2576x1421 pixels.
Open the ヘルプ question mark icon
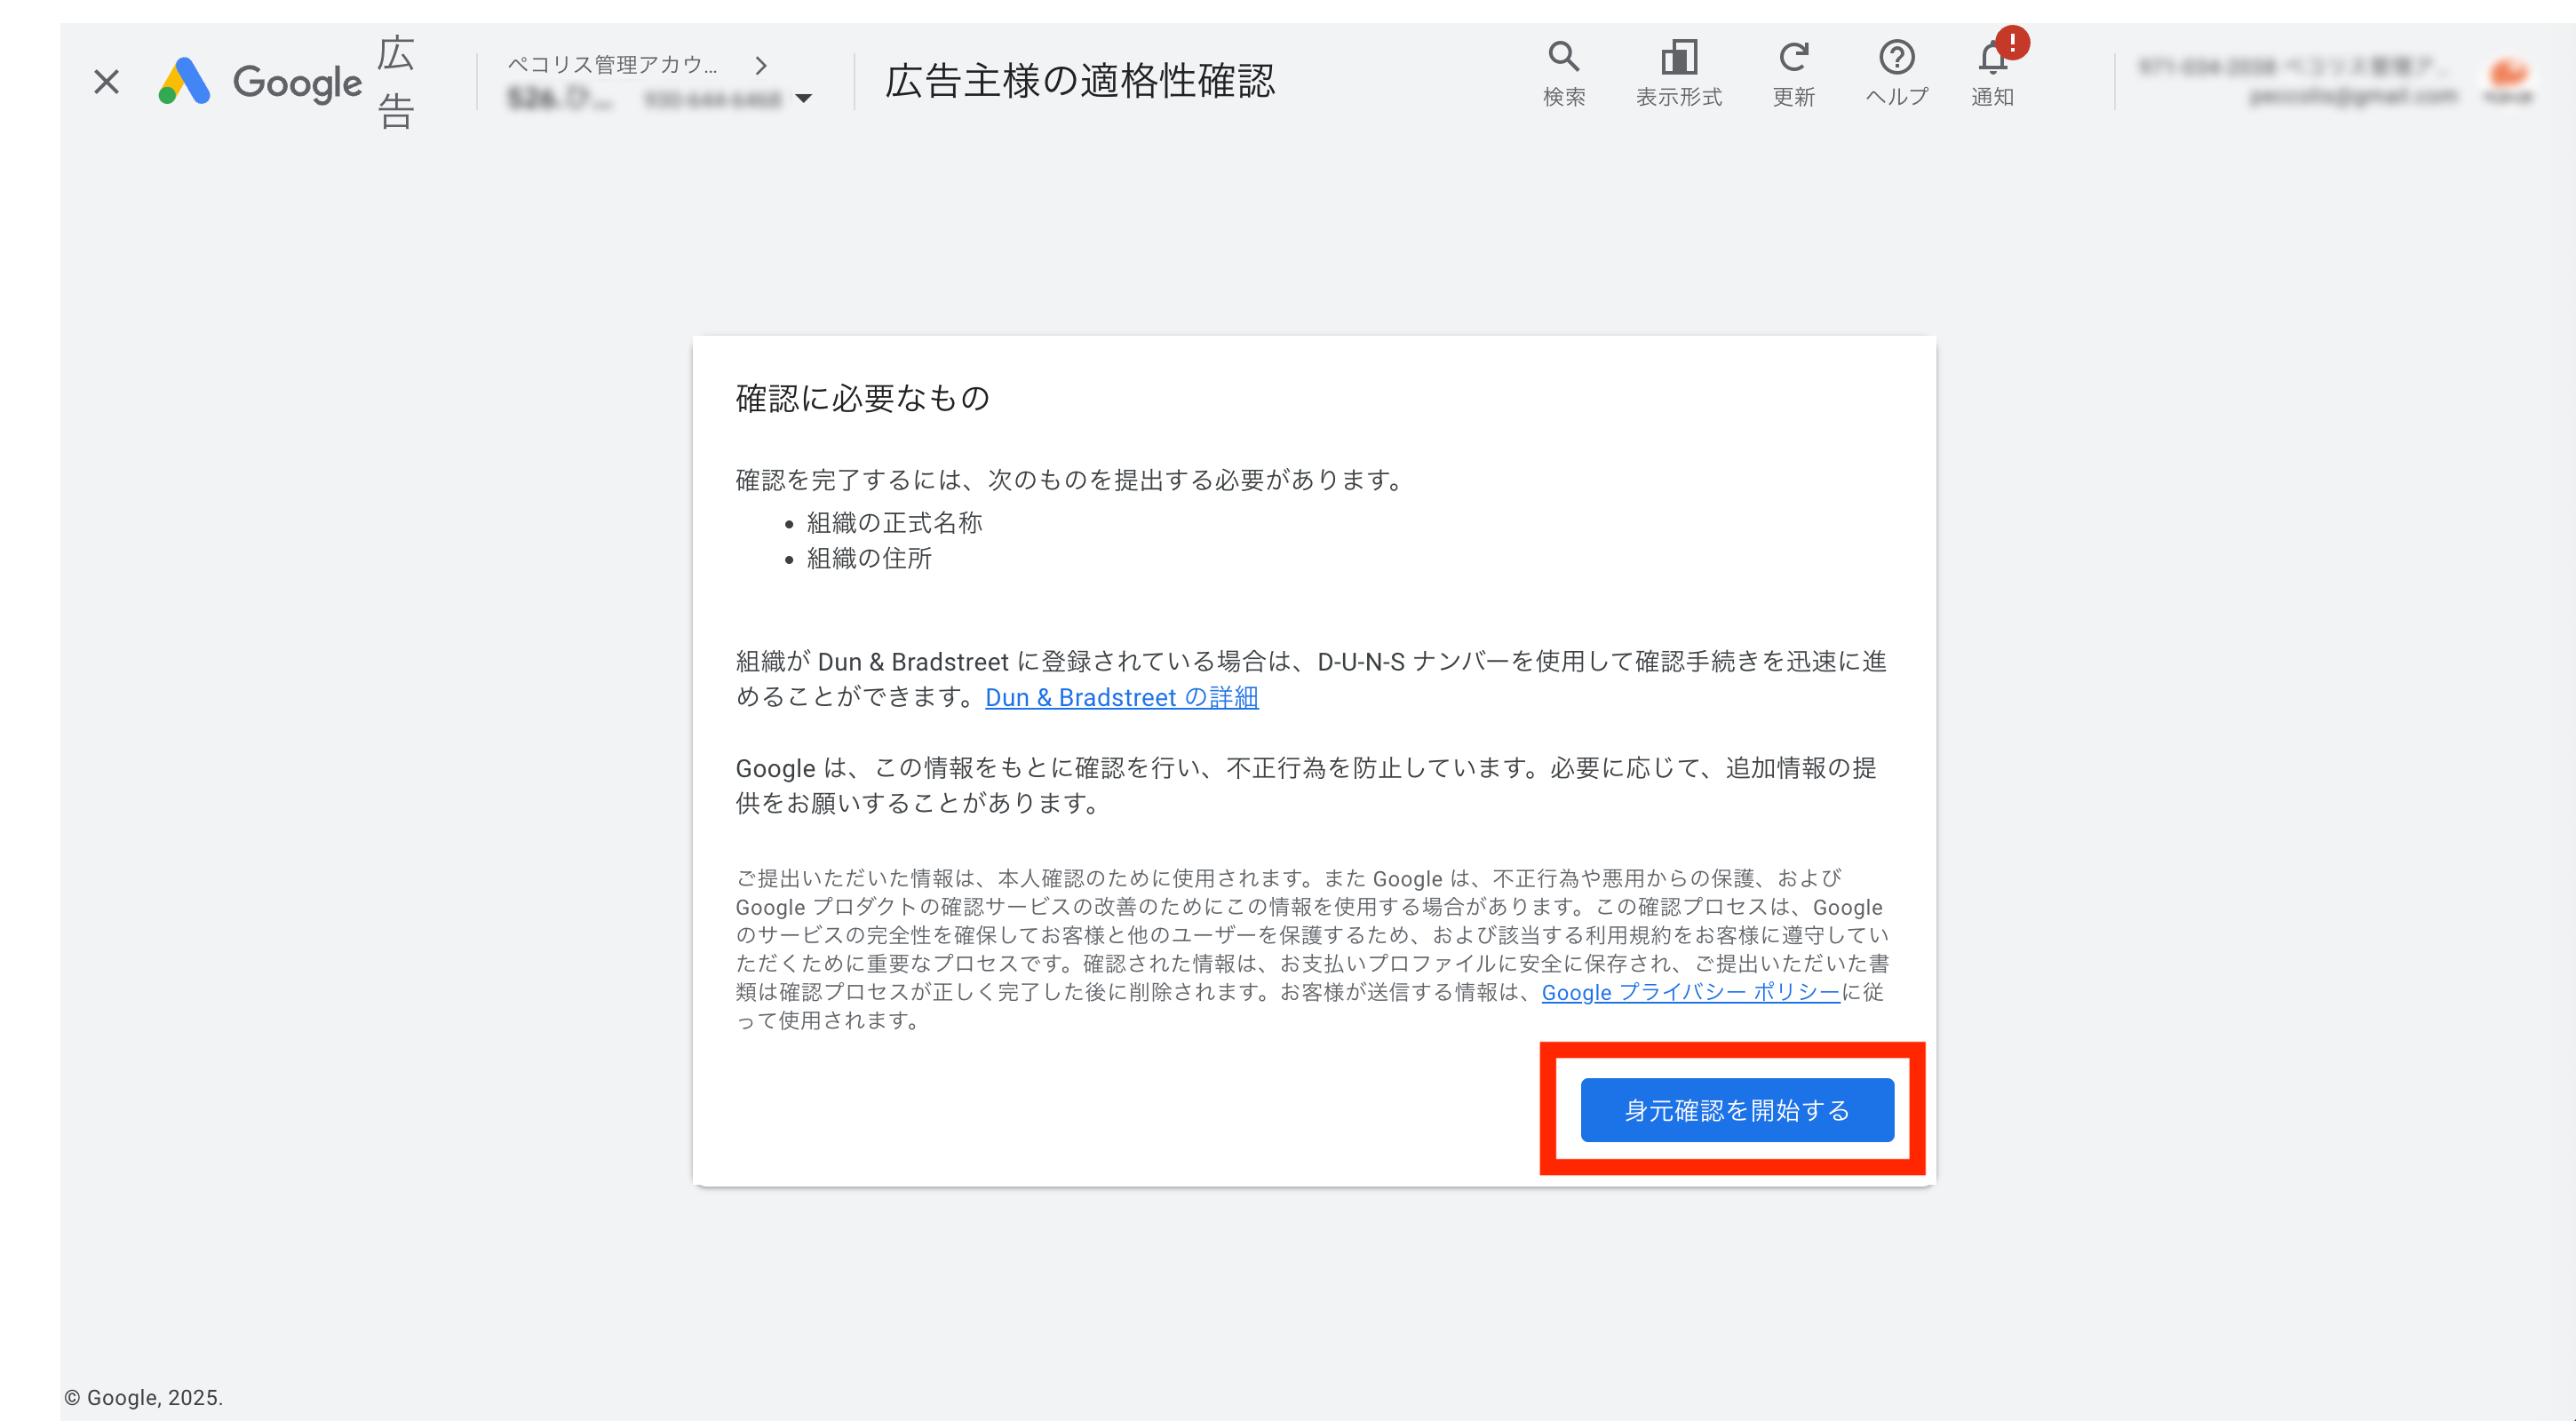point(1896,58)
